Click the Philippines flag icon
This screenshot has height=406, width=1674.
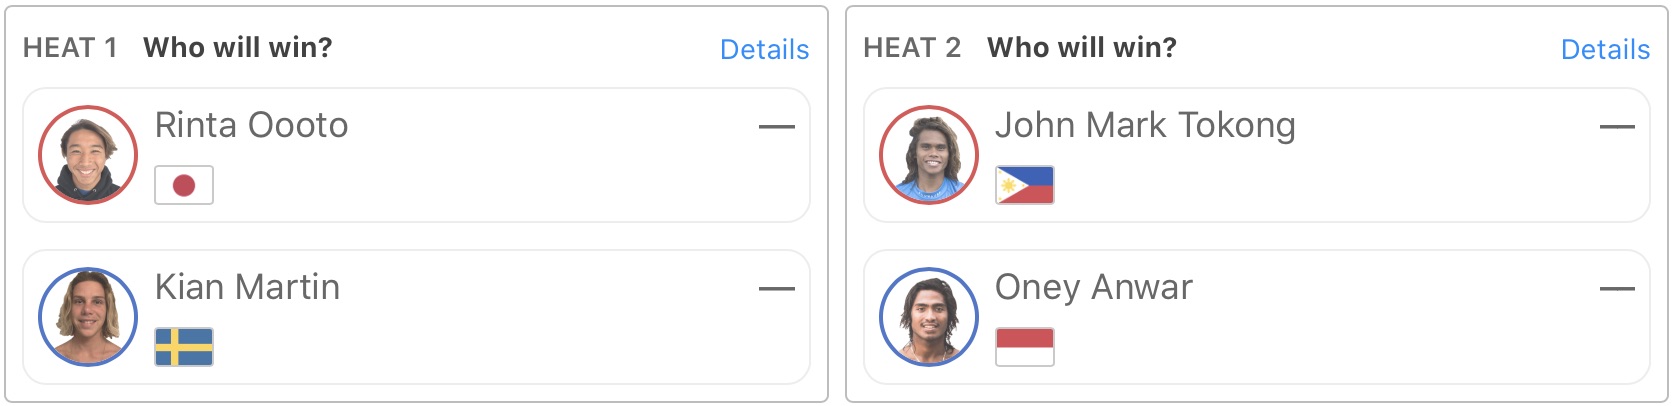(x=1025, y=185)
